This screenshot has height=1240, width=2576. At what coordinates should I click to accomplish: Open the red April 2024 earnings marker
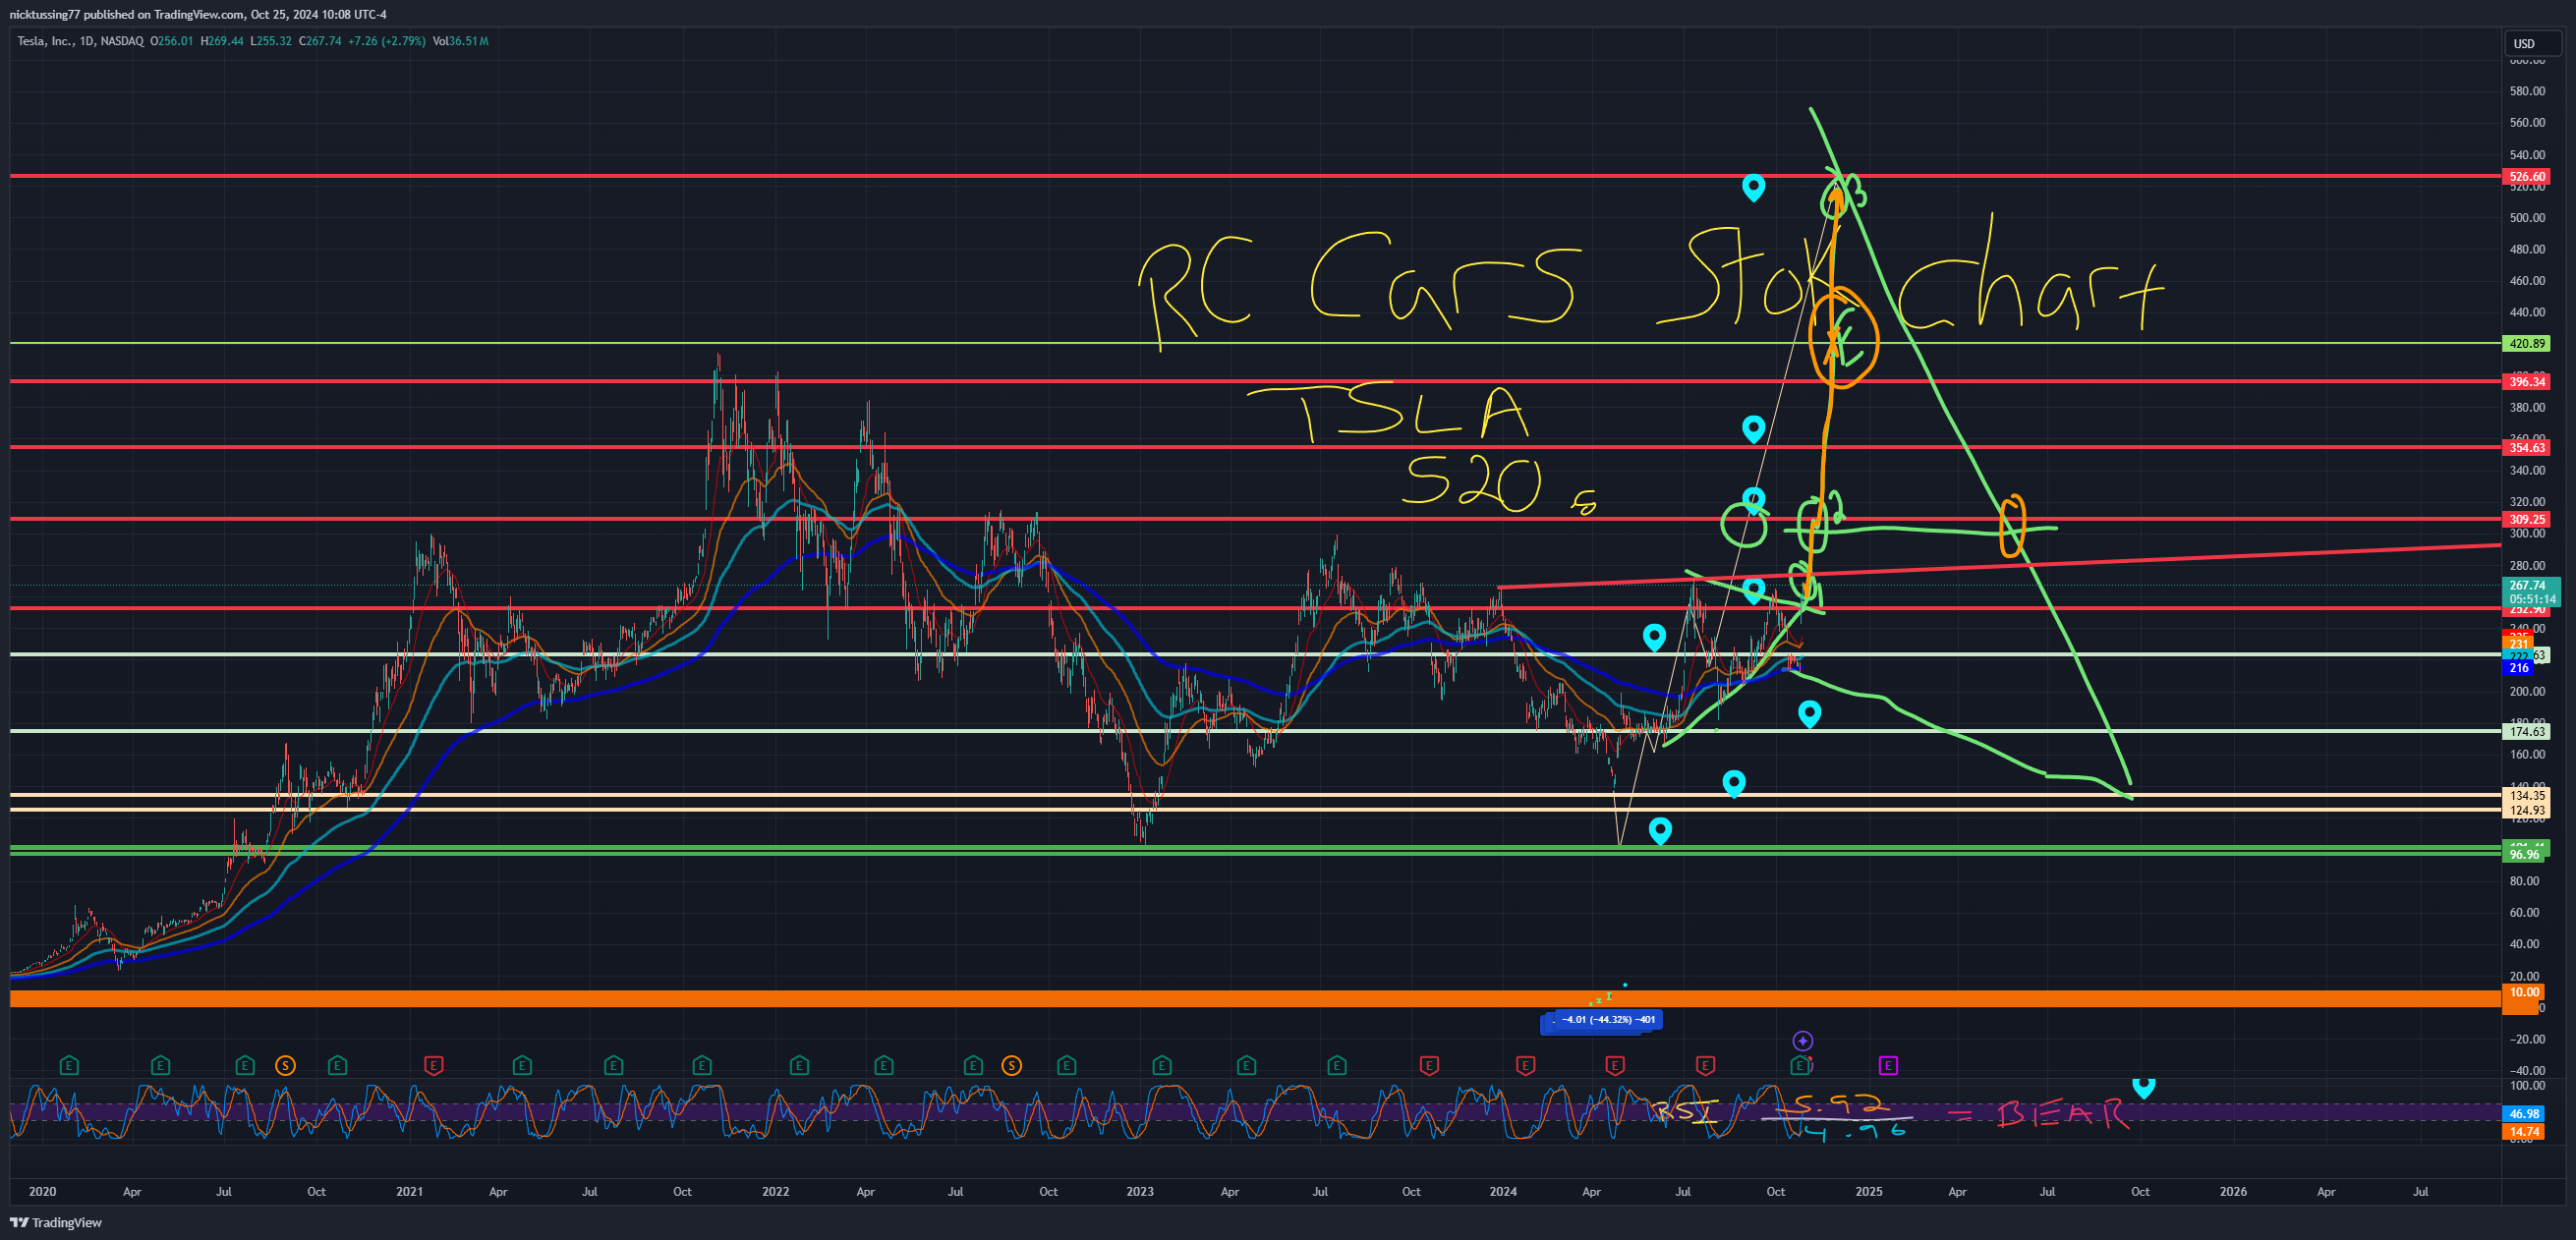(x=1614, y=1066)
